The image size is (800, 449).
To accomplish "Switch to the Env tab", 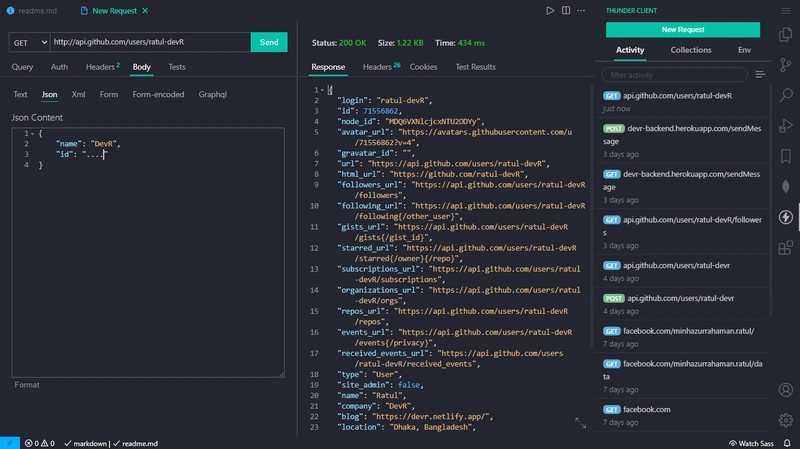I will [x=744, y=50].
